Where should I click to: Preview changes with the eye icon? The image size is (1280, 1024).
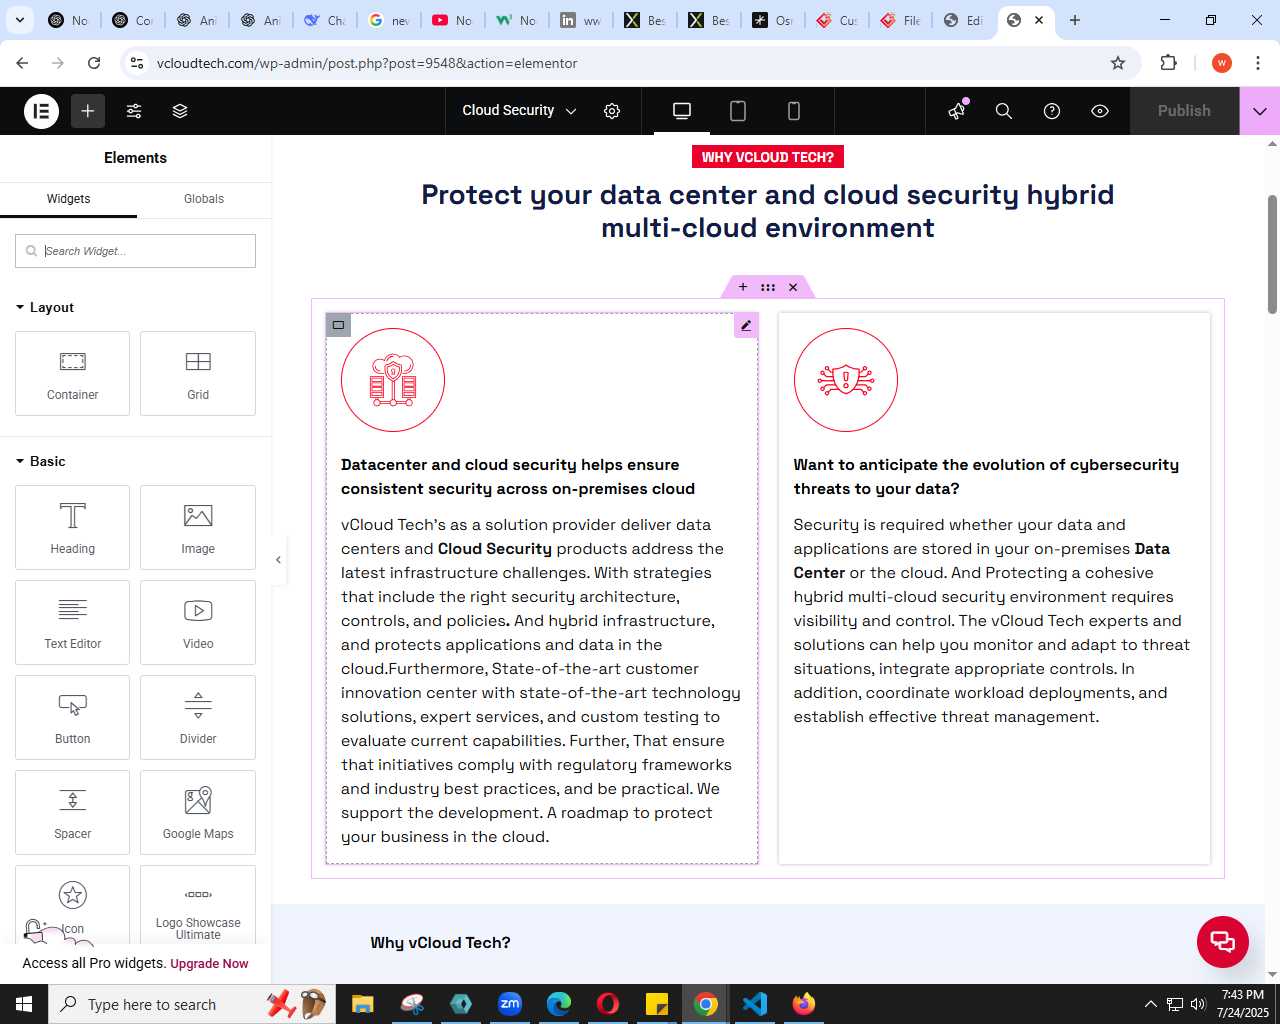(x=1100, y=111)
